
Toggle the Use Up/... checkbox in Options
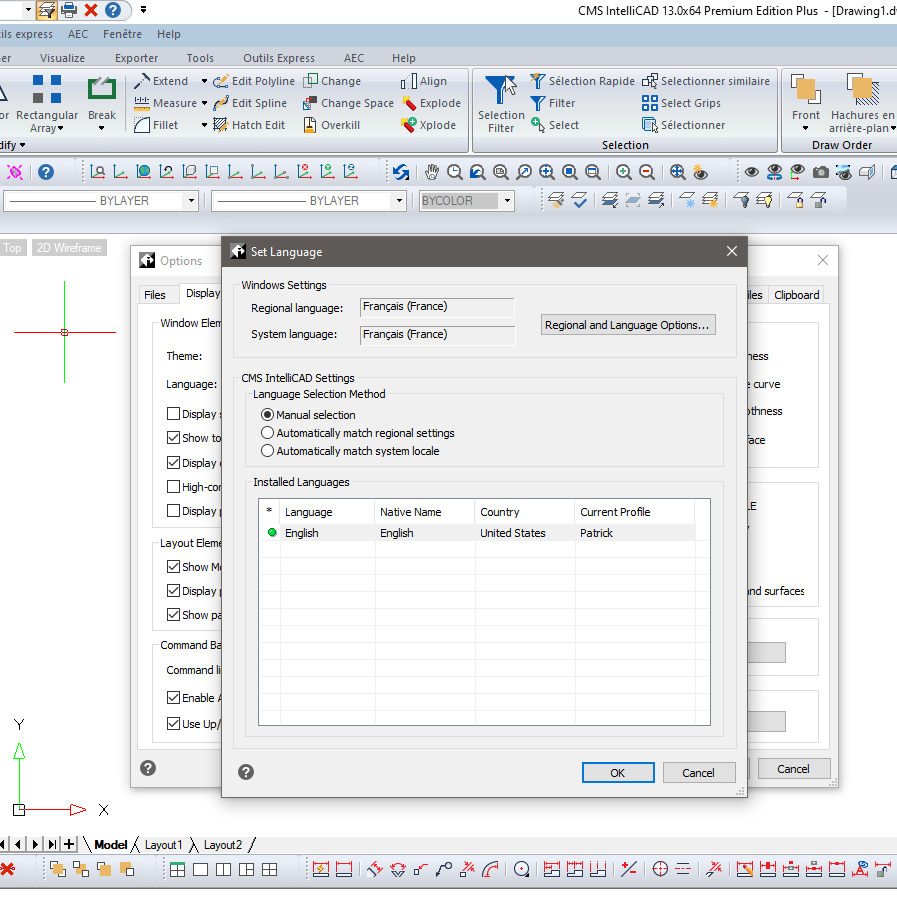click(x=173, y=723)
